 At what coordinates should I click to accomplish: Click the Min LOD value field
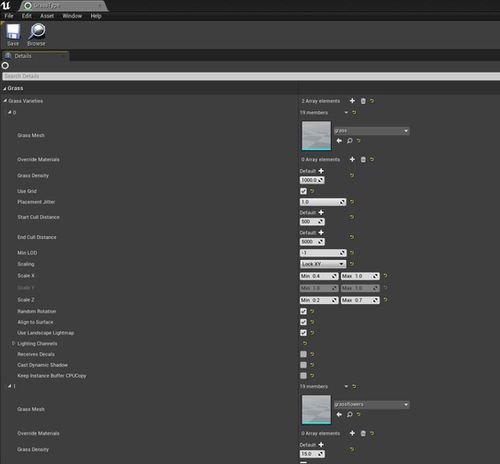pos(323,253)
